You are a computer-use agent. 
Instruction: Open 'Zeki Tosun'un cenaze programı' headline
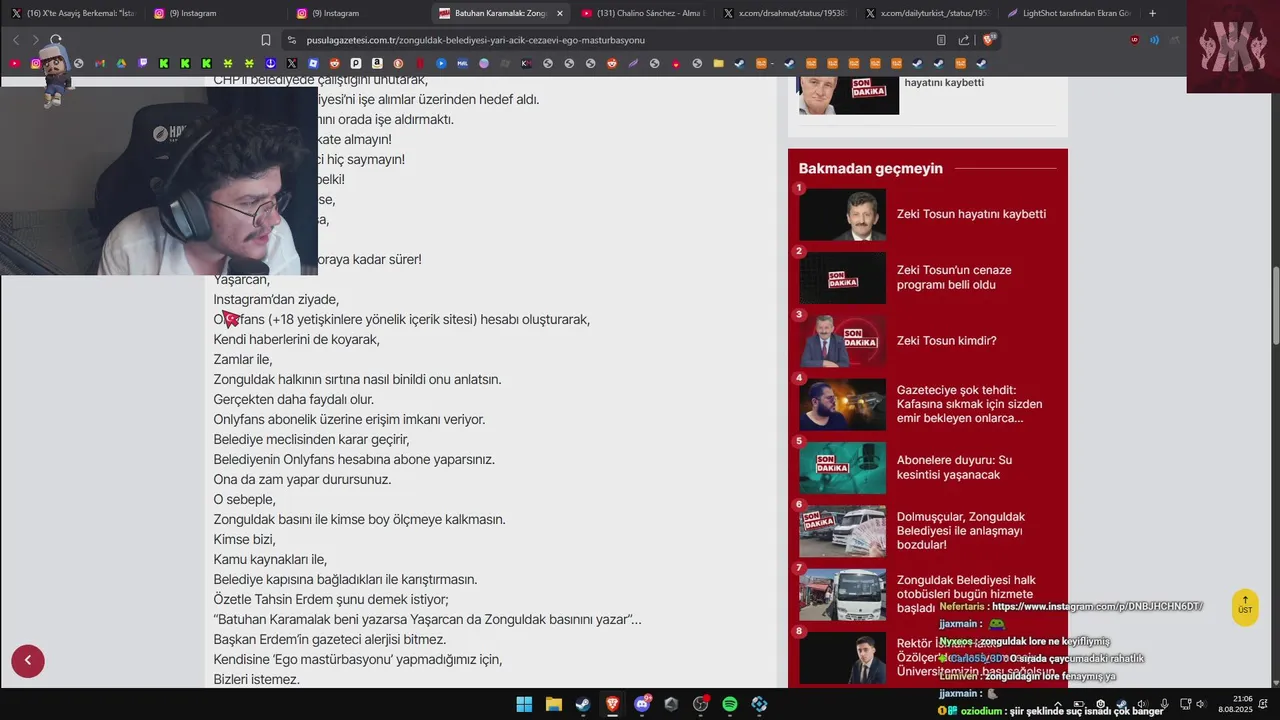pos(954,277)
